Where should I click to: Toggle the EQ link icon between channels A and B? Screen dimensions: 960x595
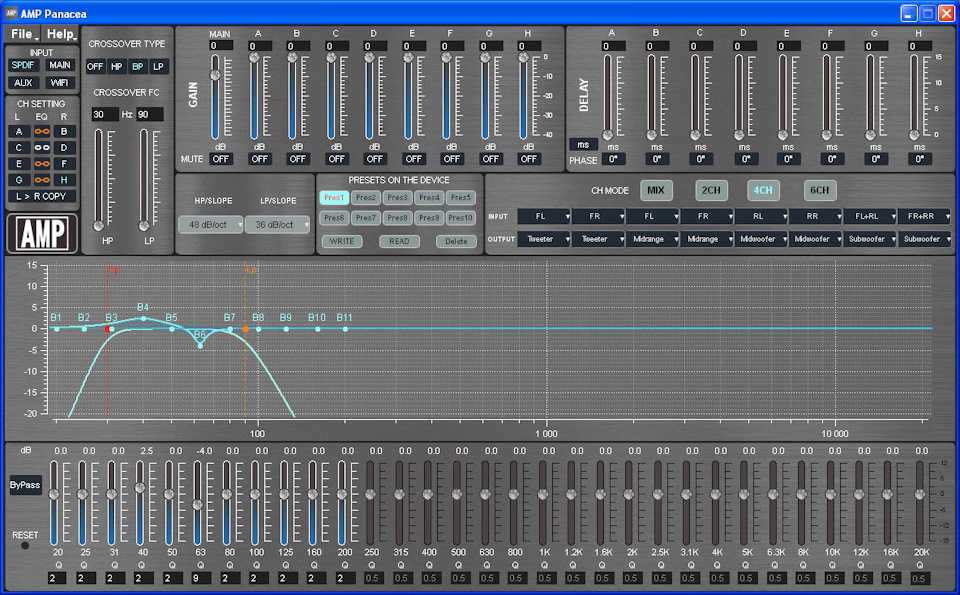[x=42, y=132]
